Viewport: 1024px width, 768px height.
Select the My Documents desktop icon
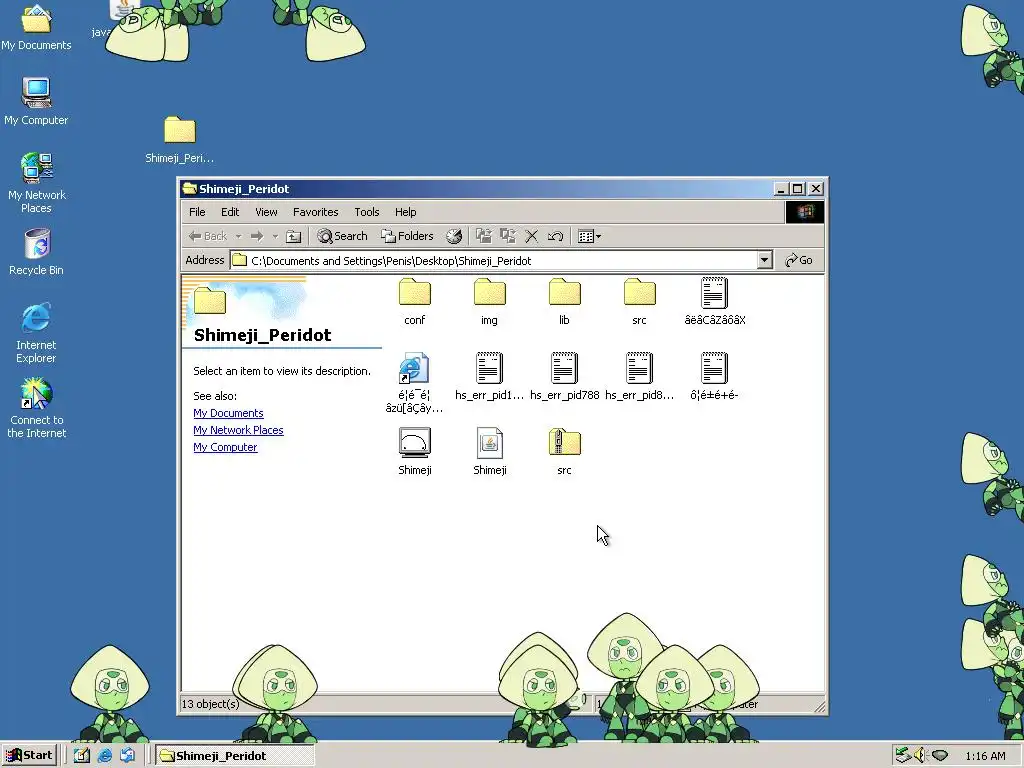tap(36, 27)
